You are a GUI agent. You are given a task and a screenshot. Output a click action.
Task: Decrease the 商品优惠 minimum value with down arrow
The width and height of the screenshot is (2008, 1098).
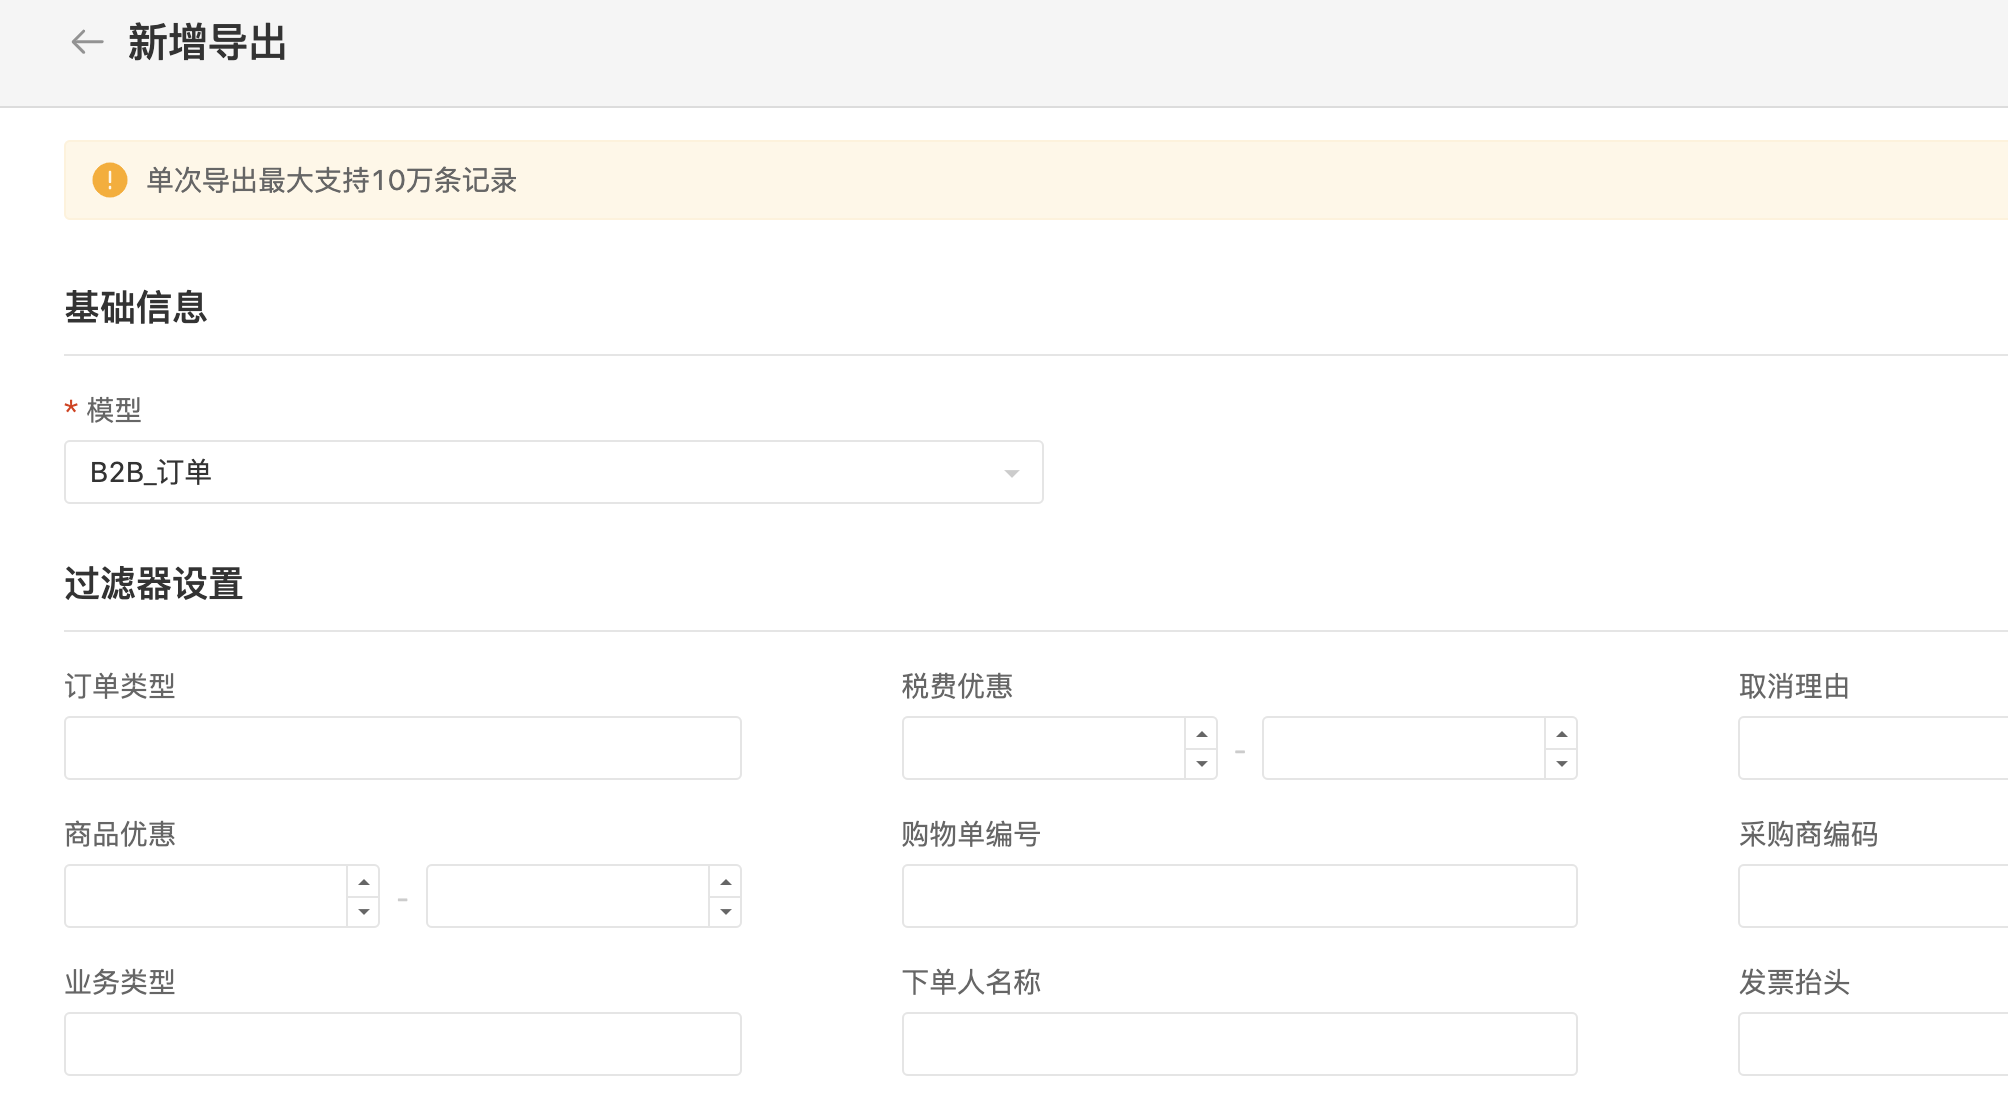[x=363, y=911]
